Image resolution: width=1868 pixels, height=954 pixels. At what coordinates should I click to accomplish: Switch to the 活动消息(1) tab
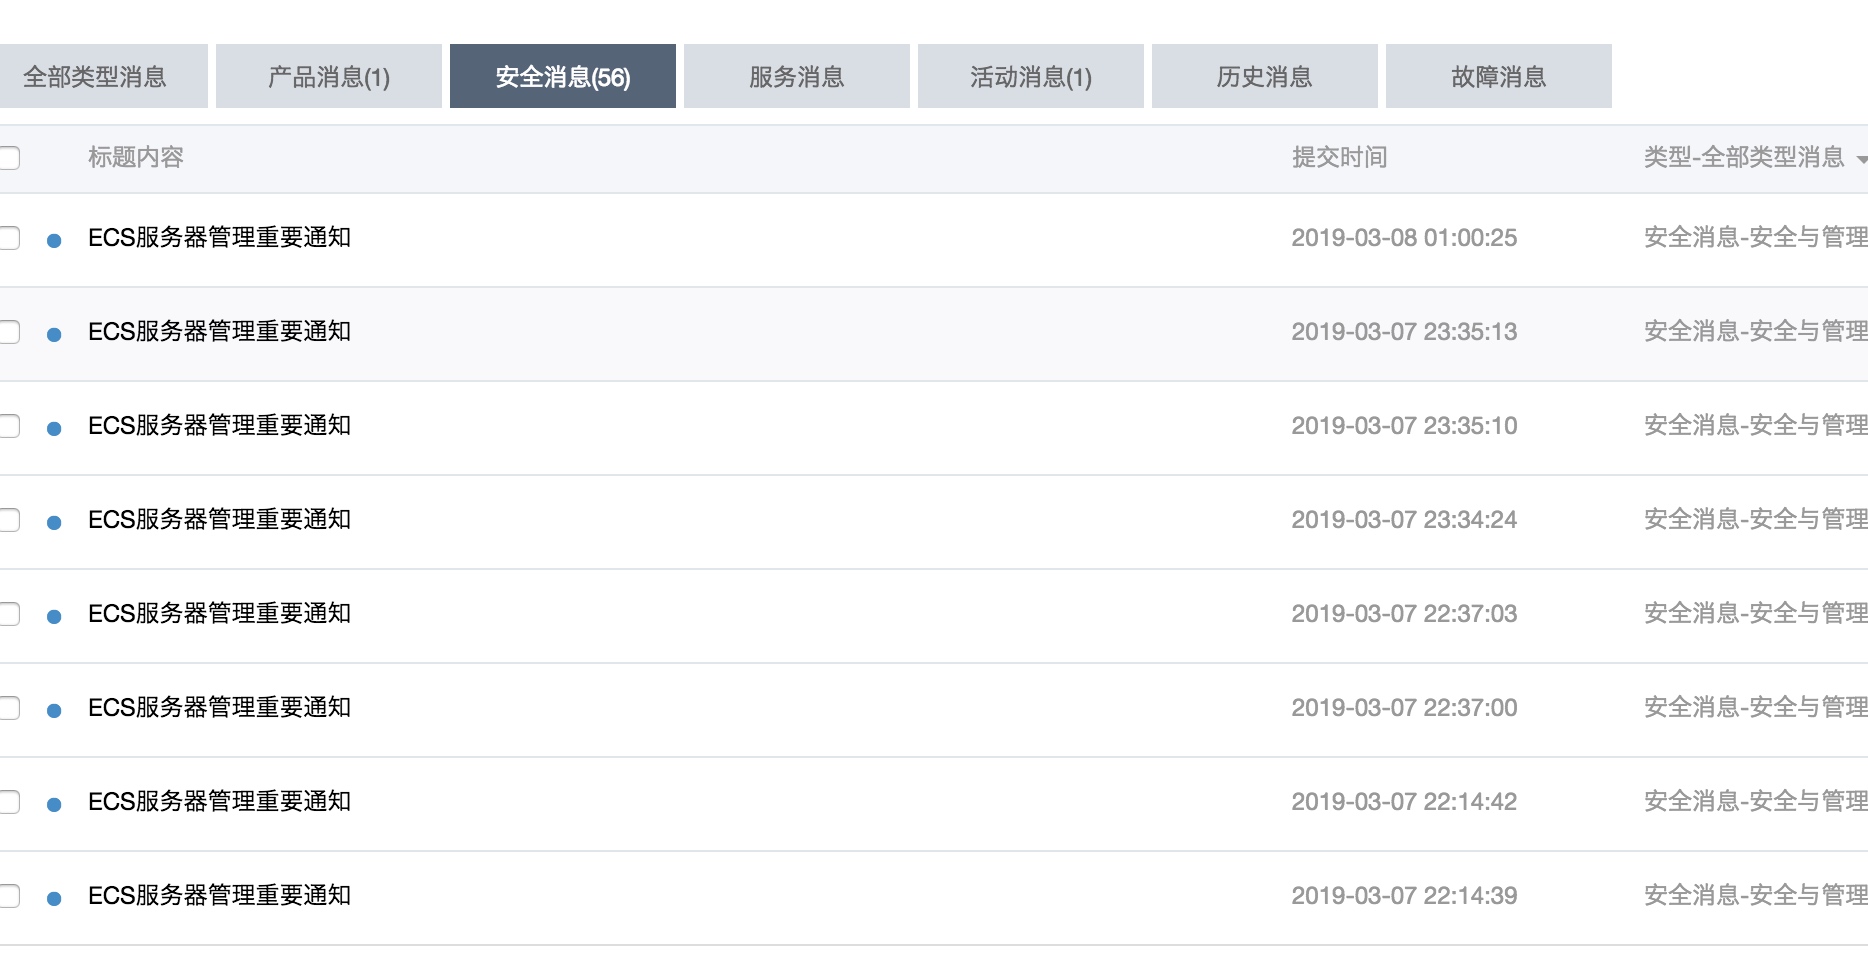pyautogui.click(x=1031, y=76)
